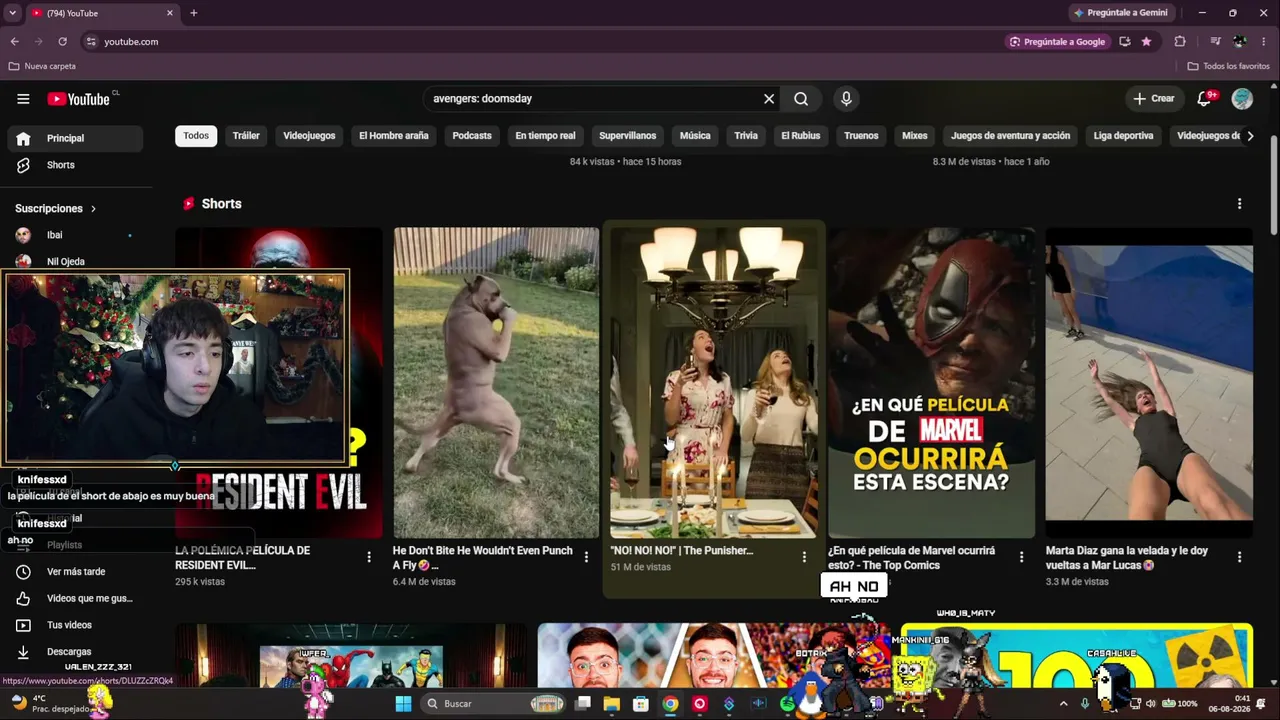Screen dimensions: 1280x720
Task: Click Pregúntale a Gemini button
Action: click(1120, 13)
